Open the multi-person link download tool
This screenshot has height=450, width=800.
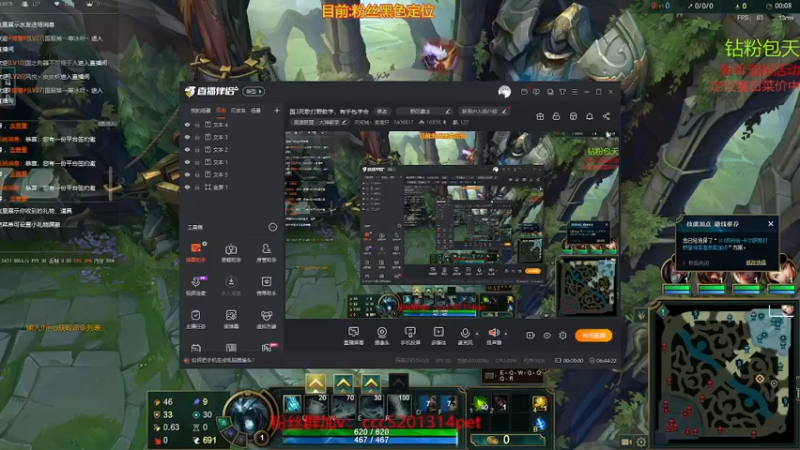click(231, 286)
